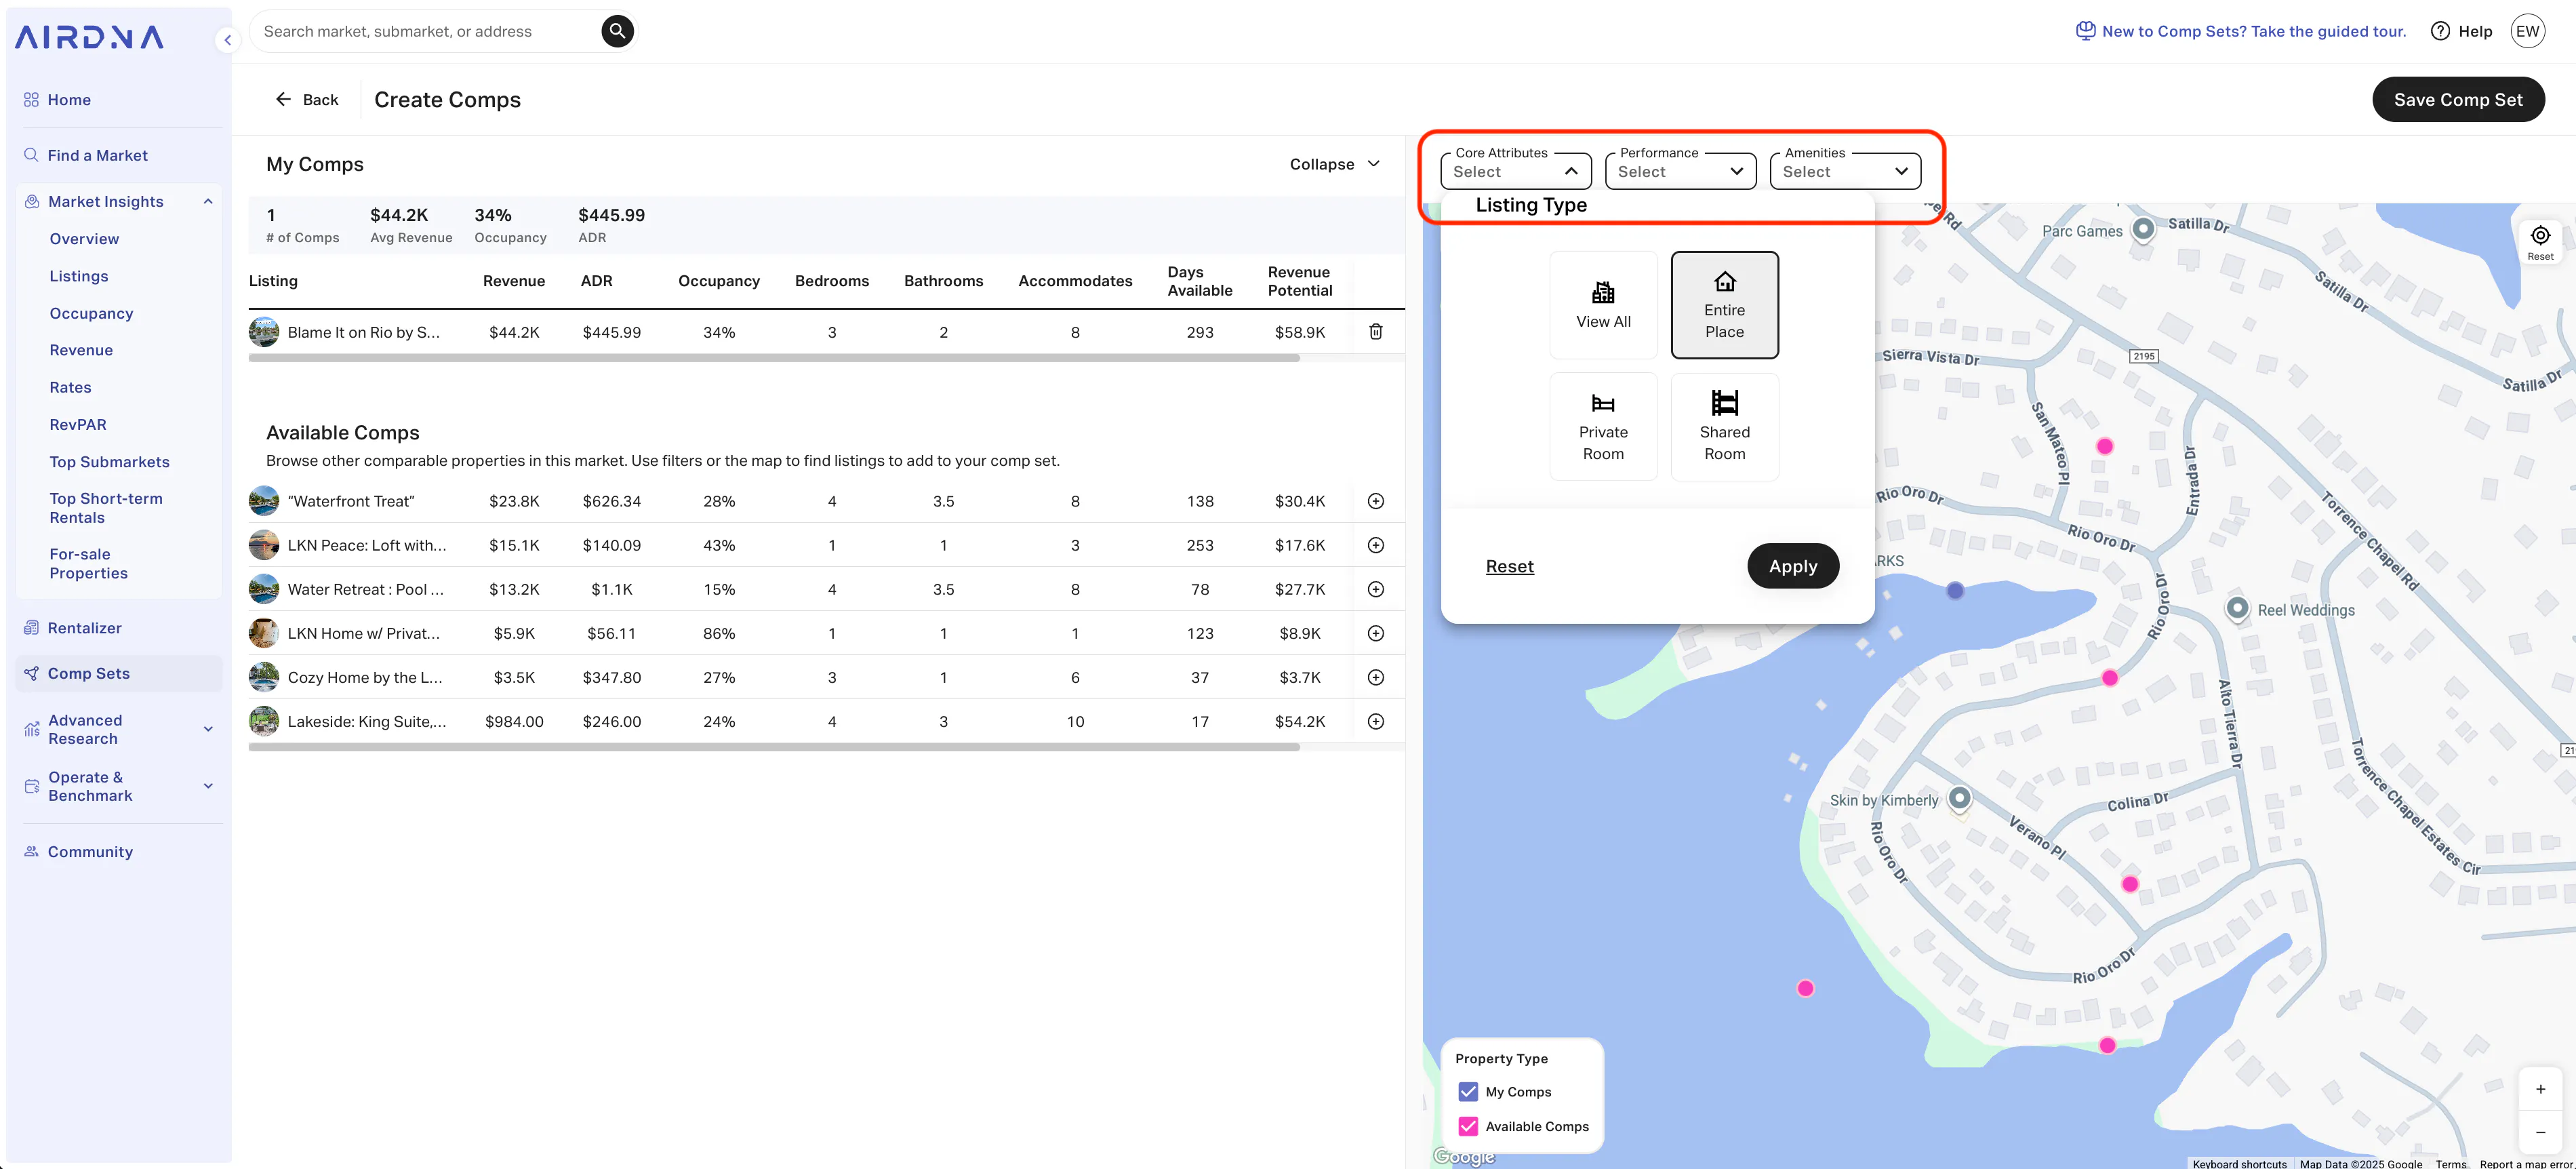2576x1169 pixels.
Task: Open the Core Attributes dropdown
Action: click(1515, 171)
